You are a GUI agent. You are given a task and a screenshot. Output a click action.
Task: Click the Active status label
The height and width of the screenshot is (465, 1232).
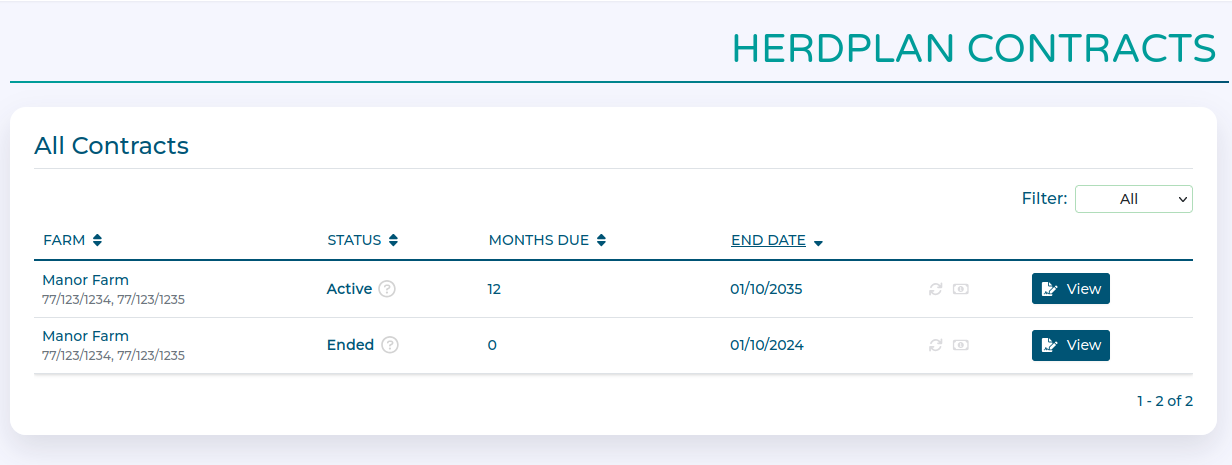click(349, 289)
